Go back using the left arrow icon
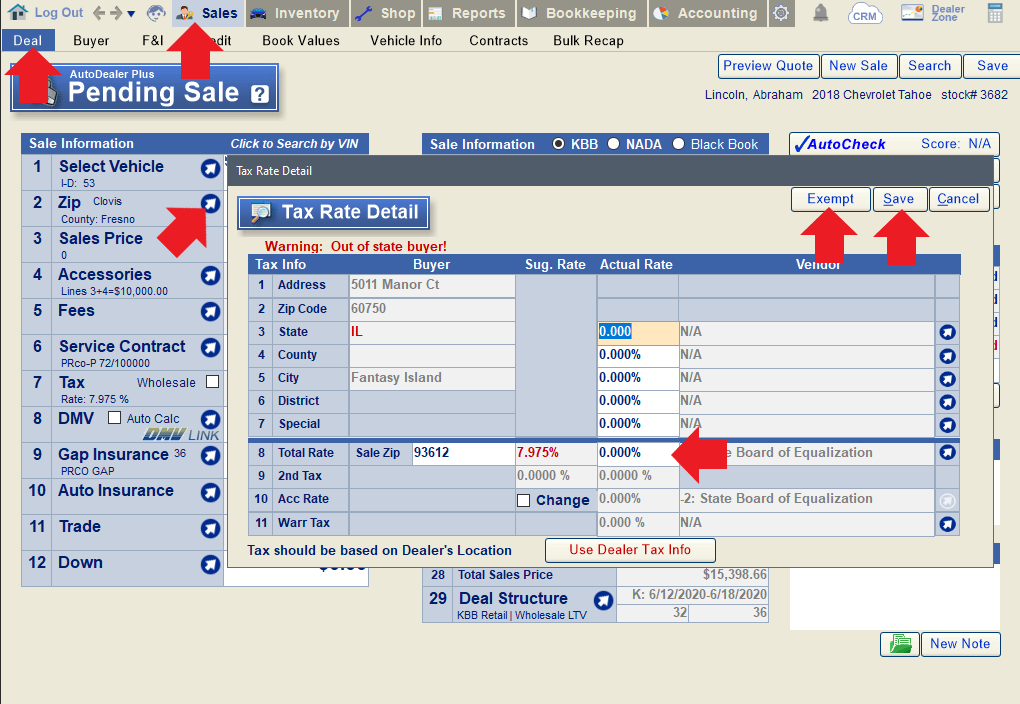The width and height of the screenshot is (1020, 704). pos(99,12)
